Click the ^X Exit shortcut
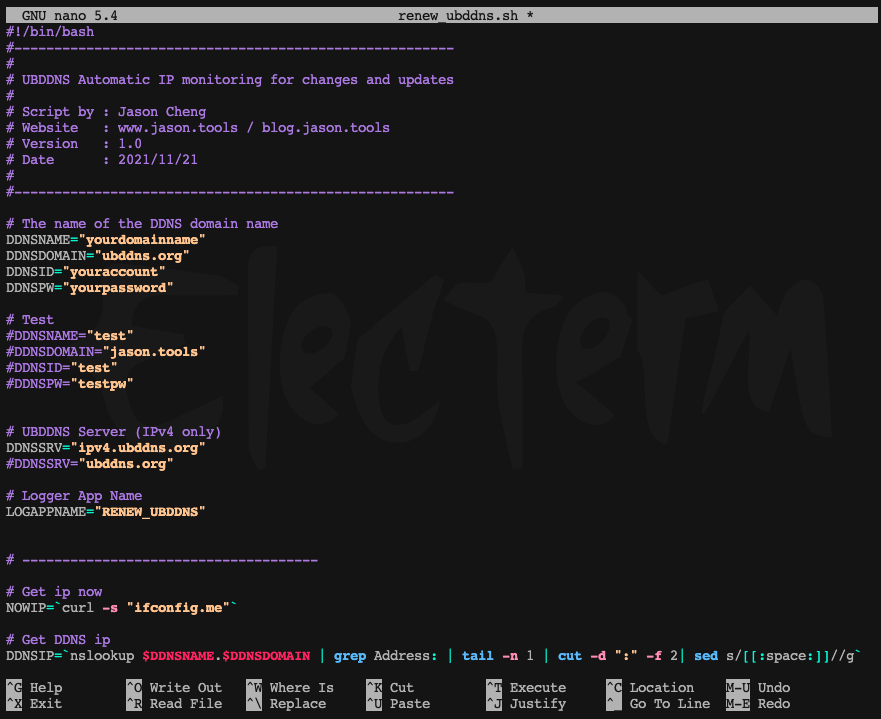881x719 pixels. (x=34, y=703)
